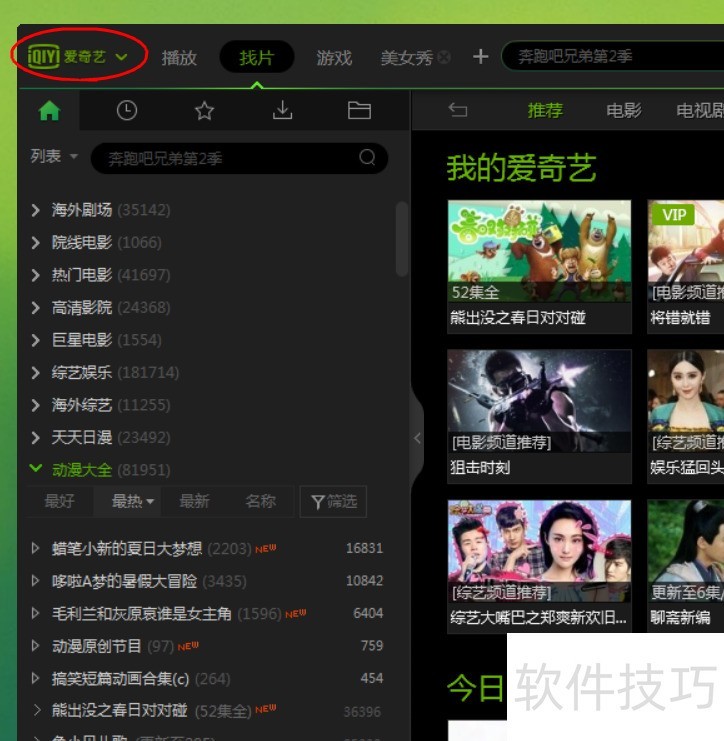Click the magnifier search icon in sidebar
This screenshot has width=724, height=741.
[367, 157]
